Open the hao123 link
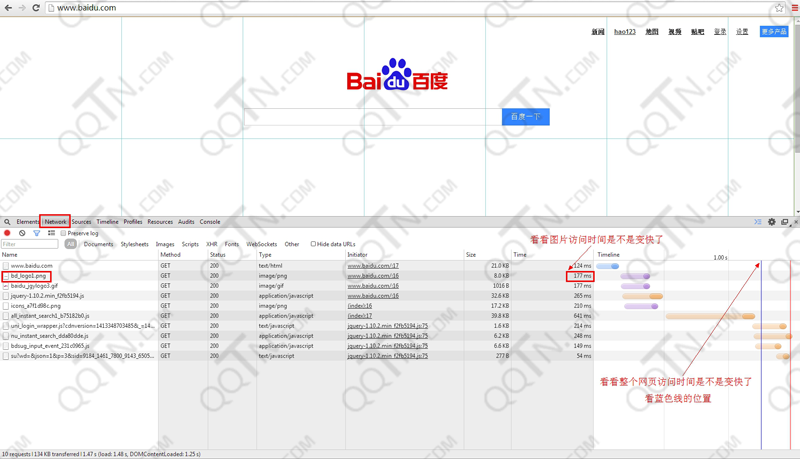Viewport: 800px width, 459px height. (625, 32)
